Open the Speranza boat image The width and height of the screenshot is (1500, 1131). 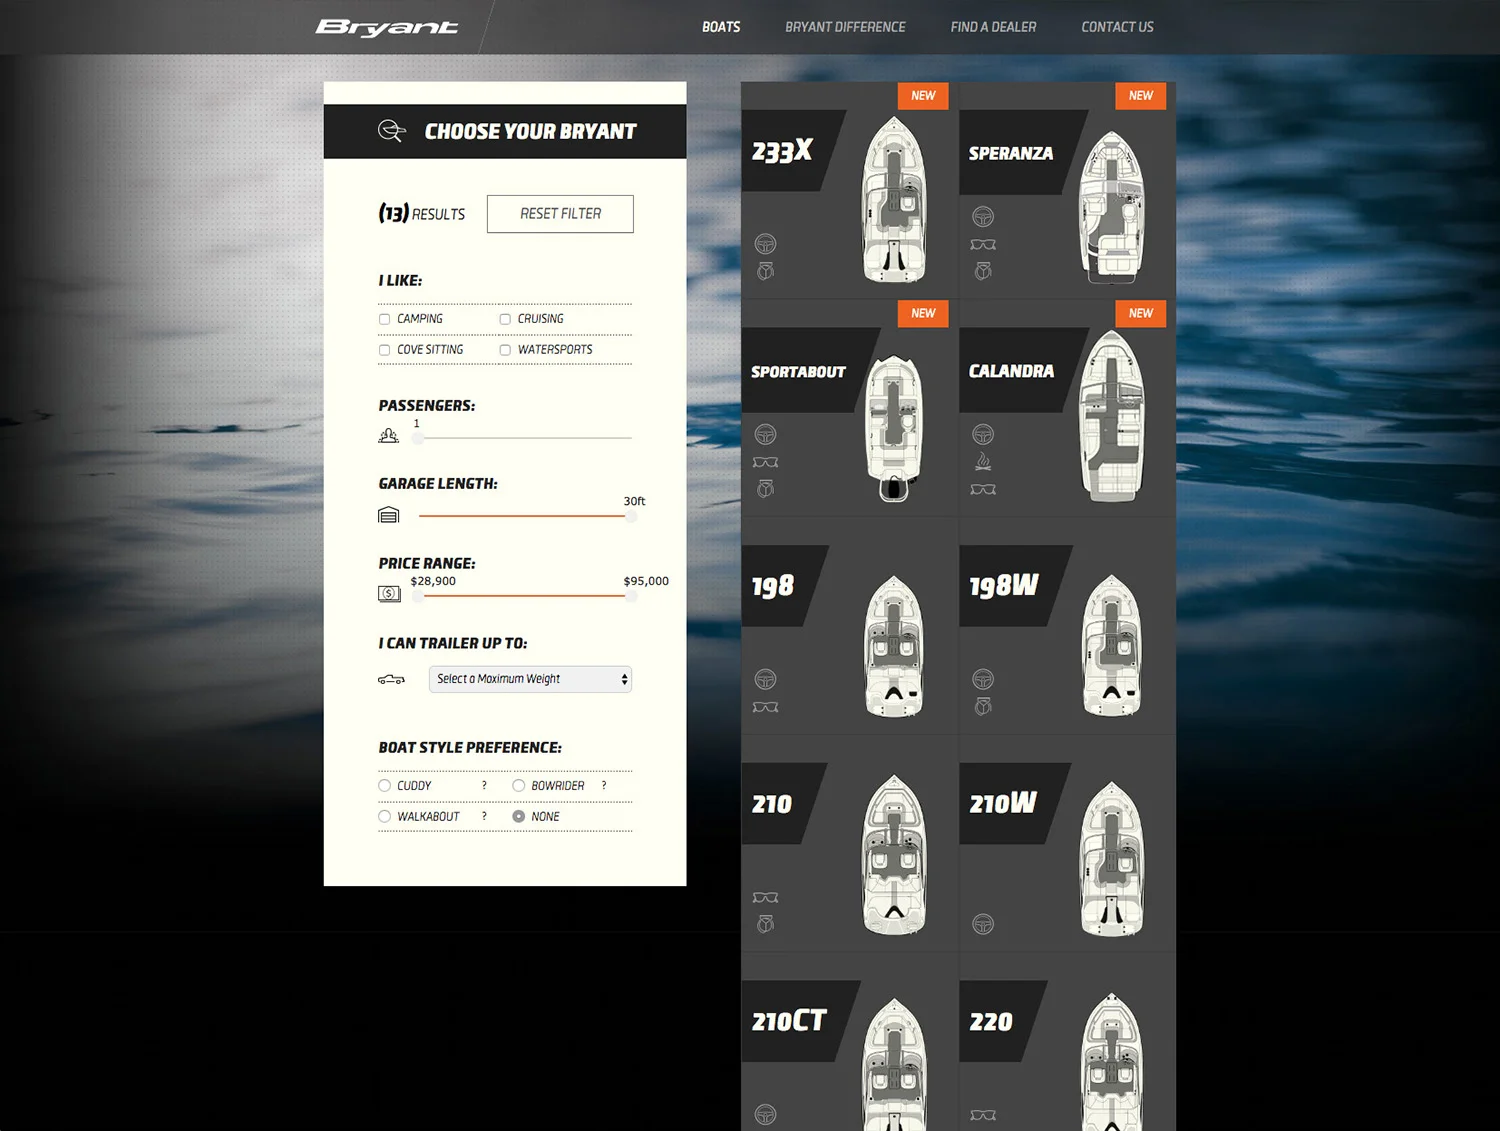(1111, 206)
